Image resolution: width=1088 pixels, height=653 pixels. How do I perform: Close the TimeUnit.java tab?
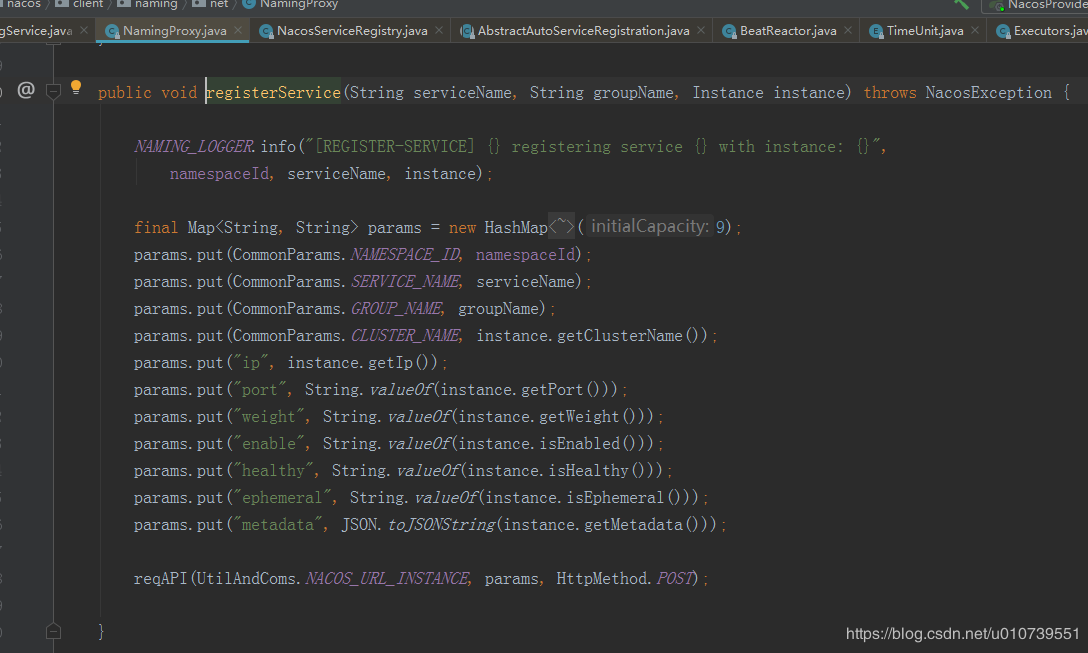(x=975, y=31)
